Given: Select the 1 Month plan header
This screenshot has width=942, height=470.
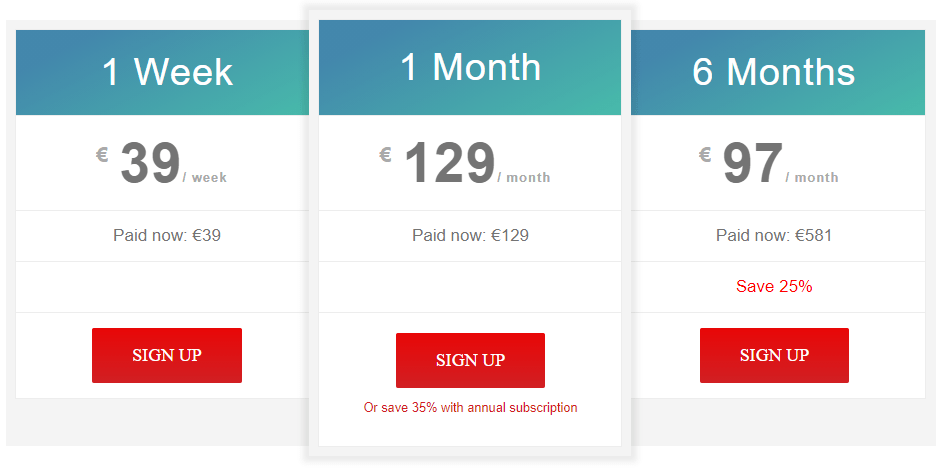Looking at the screenshot, I should click(x=470, y=67).
